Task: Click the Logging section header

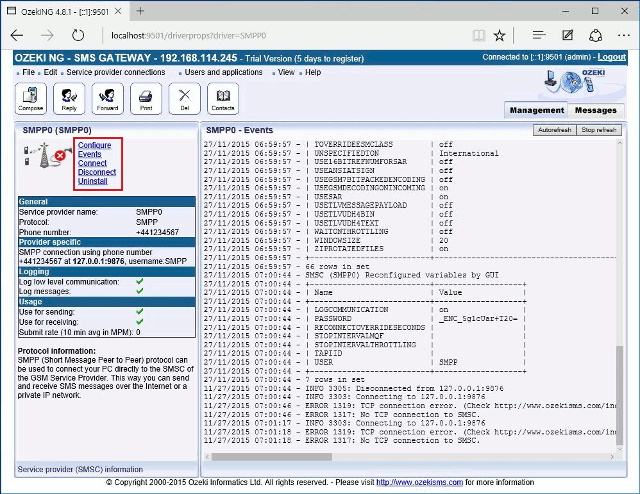Action: point(107,272)
